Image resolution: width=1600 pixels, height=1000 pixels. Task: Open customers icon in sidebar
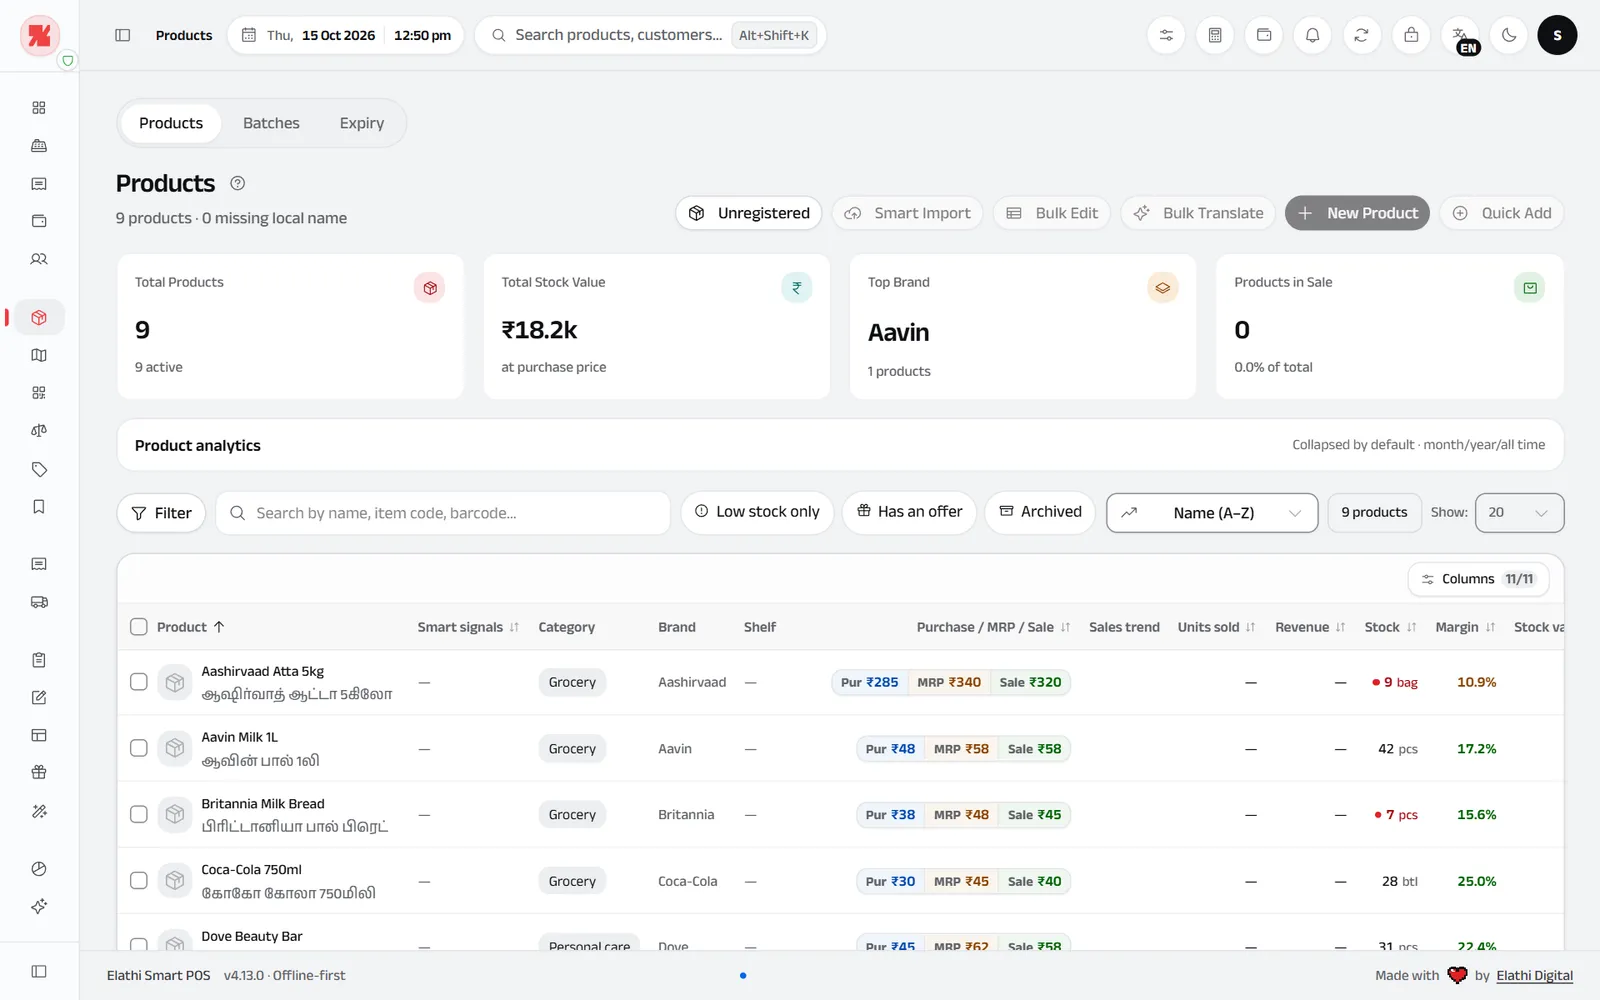[x=39, y=259]
